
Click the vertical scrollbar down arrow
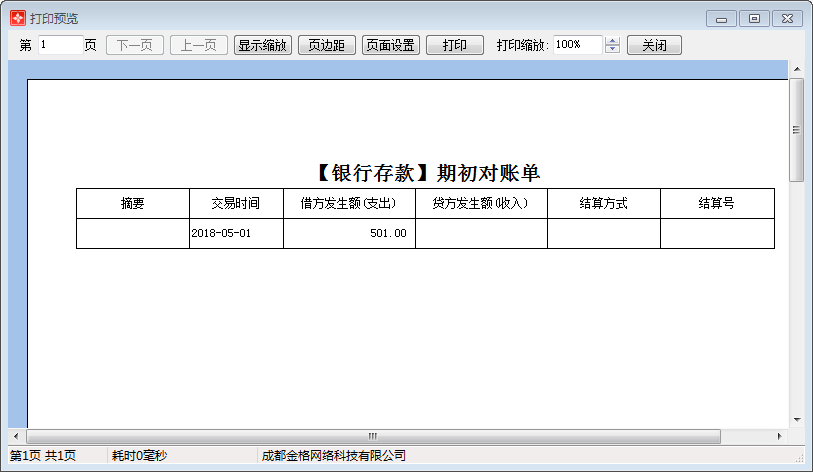pyautogui.click(x=796, y=419)
